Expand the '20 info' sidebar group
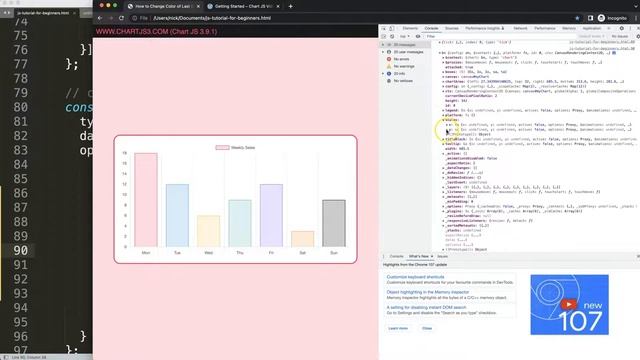The image size is (640, 360). (383, 73)
